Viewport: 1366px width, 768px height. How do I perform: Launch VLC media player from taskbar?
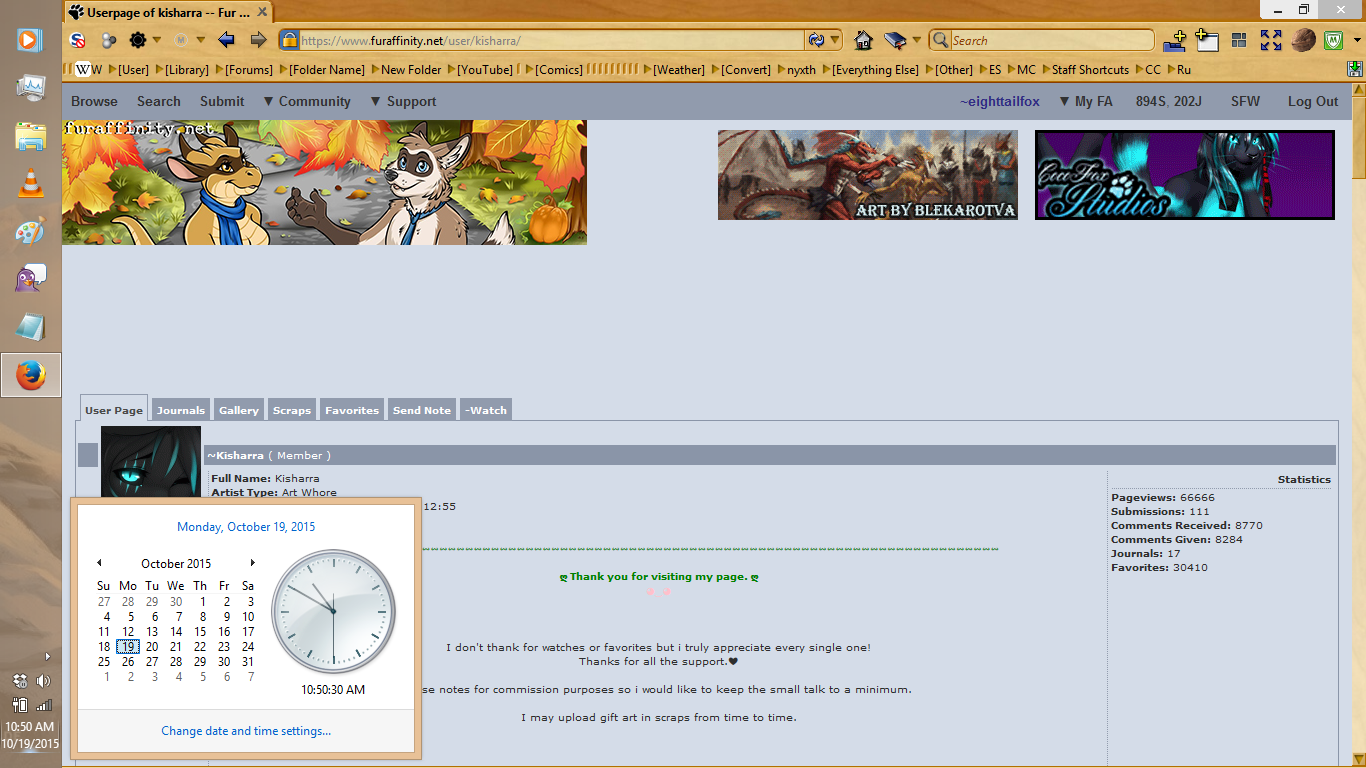(30, 183)
